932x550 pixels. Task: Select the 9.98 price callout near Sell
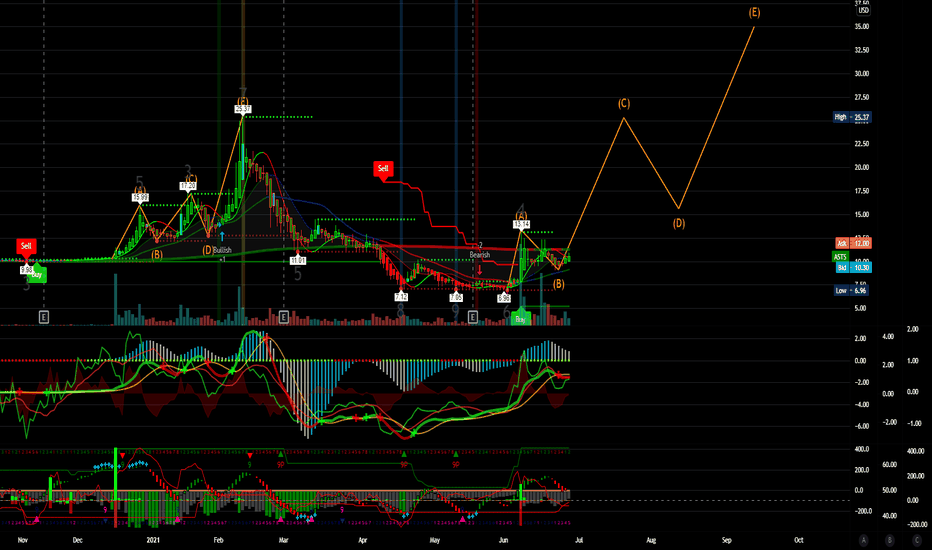coord(27,269)
